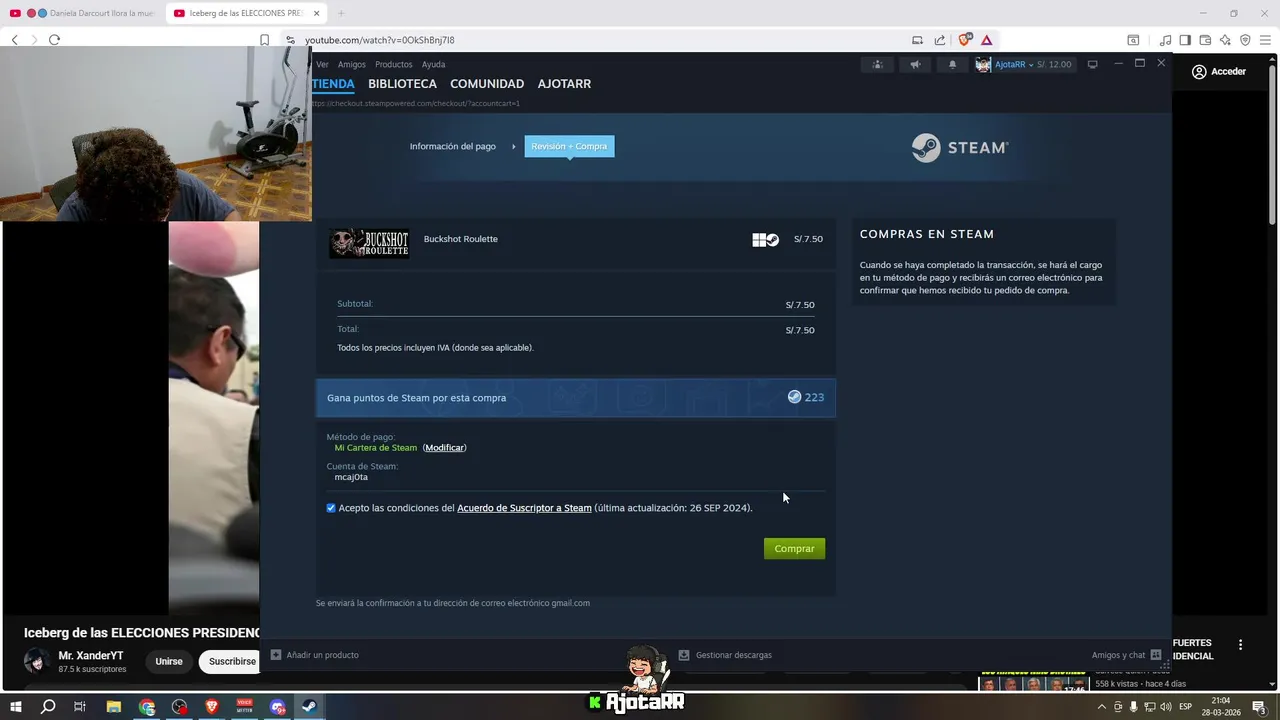Click the browser address bar
Viewport: 1280px width, 720px height.
click(600, 40)
